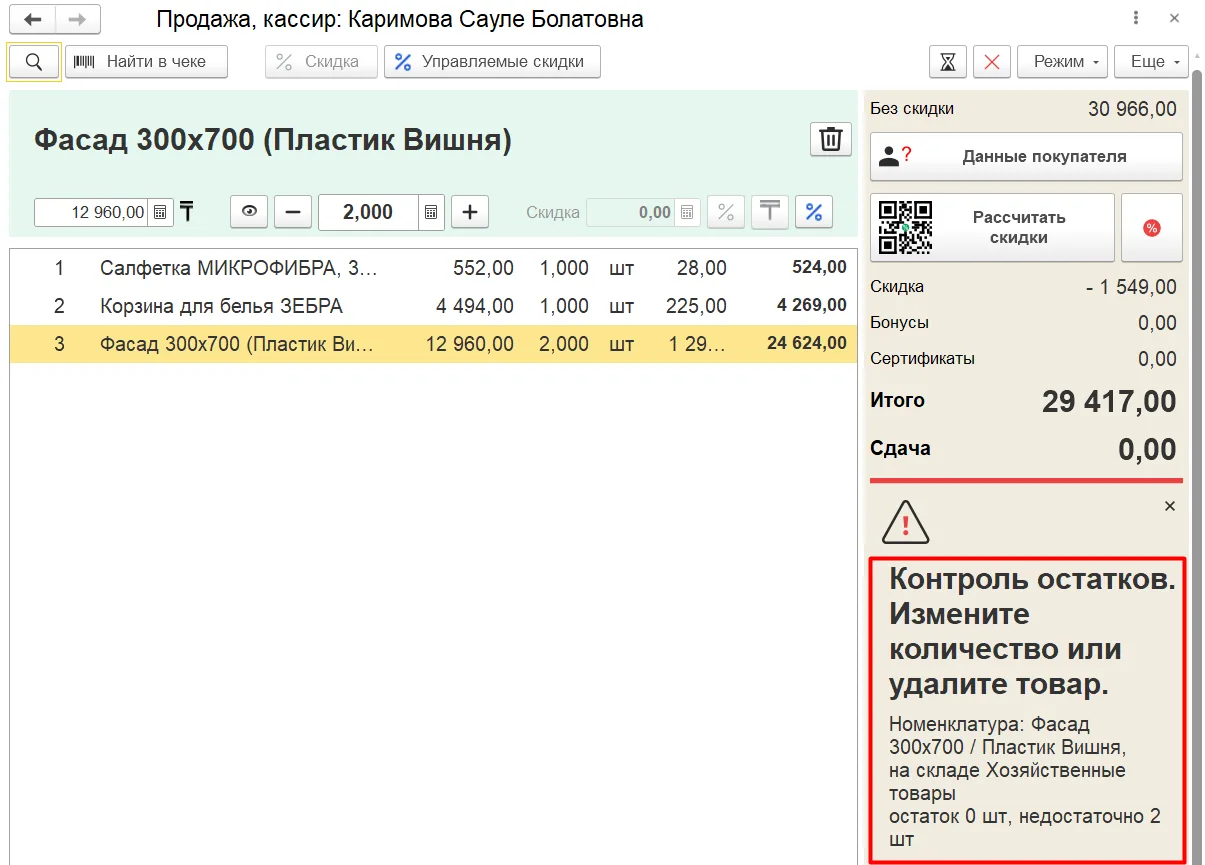Click blue percent icon in item panel

click(814, 212)
